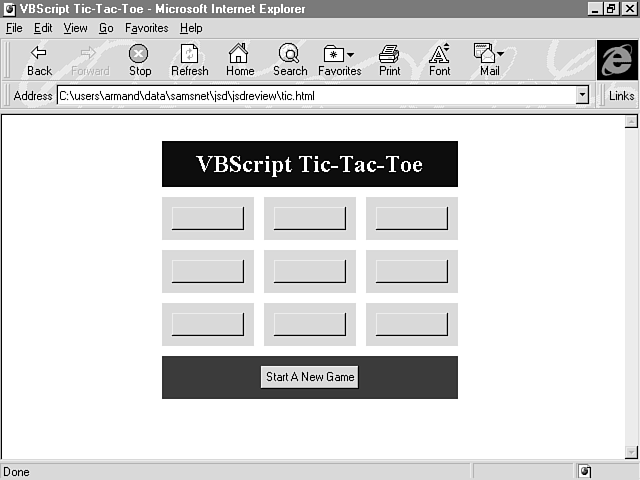Expand the Links toolbar section
Viewport: 640px width, 480px height.
click(x=620, y=96)
